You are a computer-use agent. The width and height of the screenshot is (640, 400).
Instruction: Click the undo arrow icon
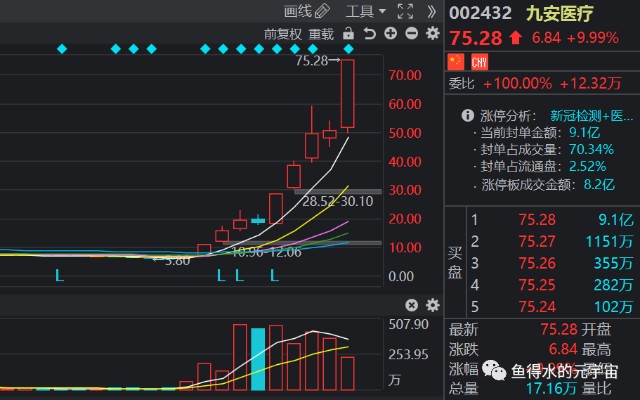click(369, 33)
